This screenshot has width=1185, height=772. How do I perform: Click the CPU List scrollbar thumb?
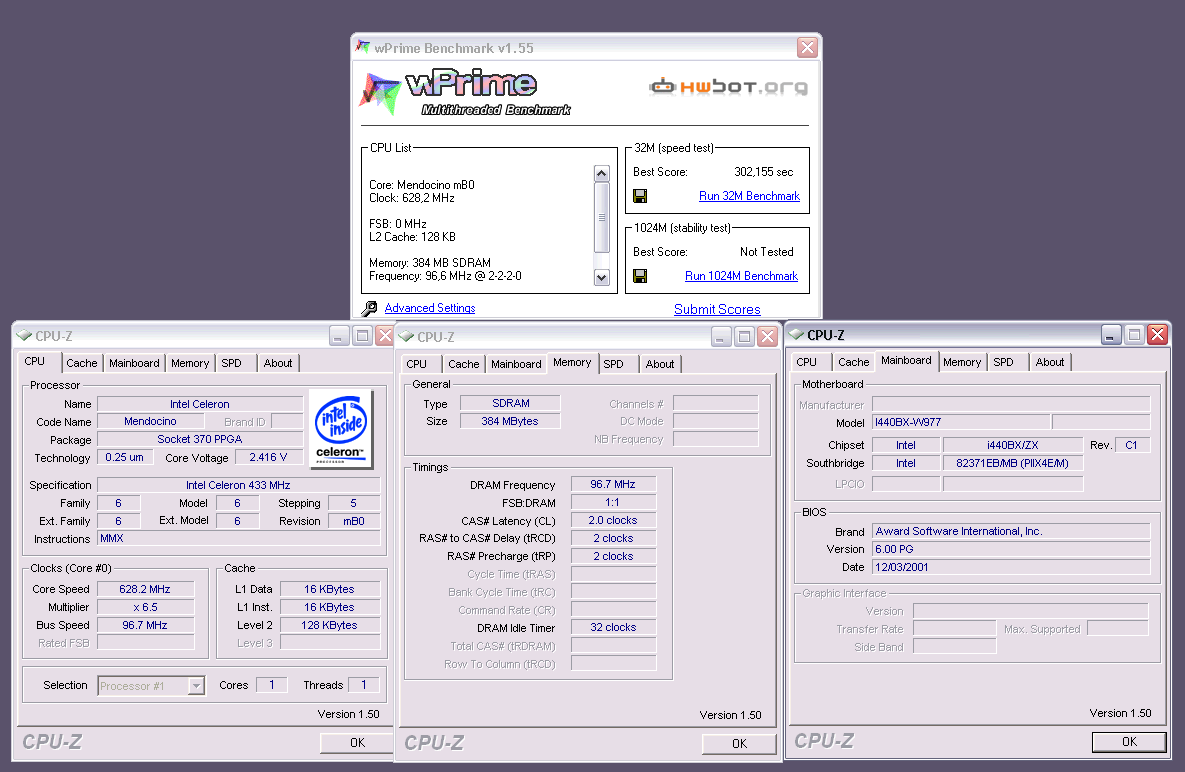point(602,218)
